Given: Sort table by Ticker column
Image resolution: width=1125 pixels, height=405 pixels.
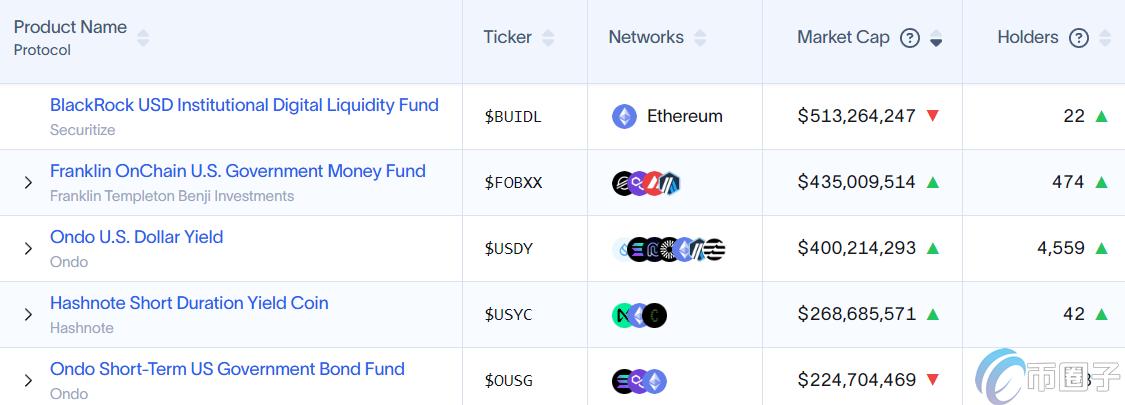Looking at the screenshot, I should 548,38.
